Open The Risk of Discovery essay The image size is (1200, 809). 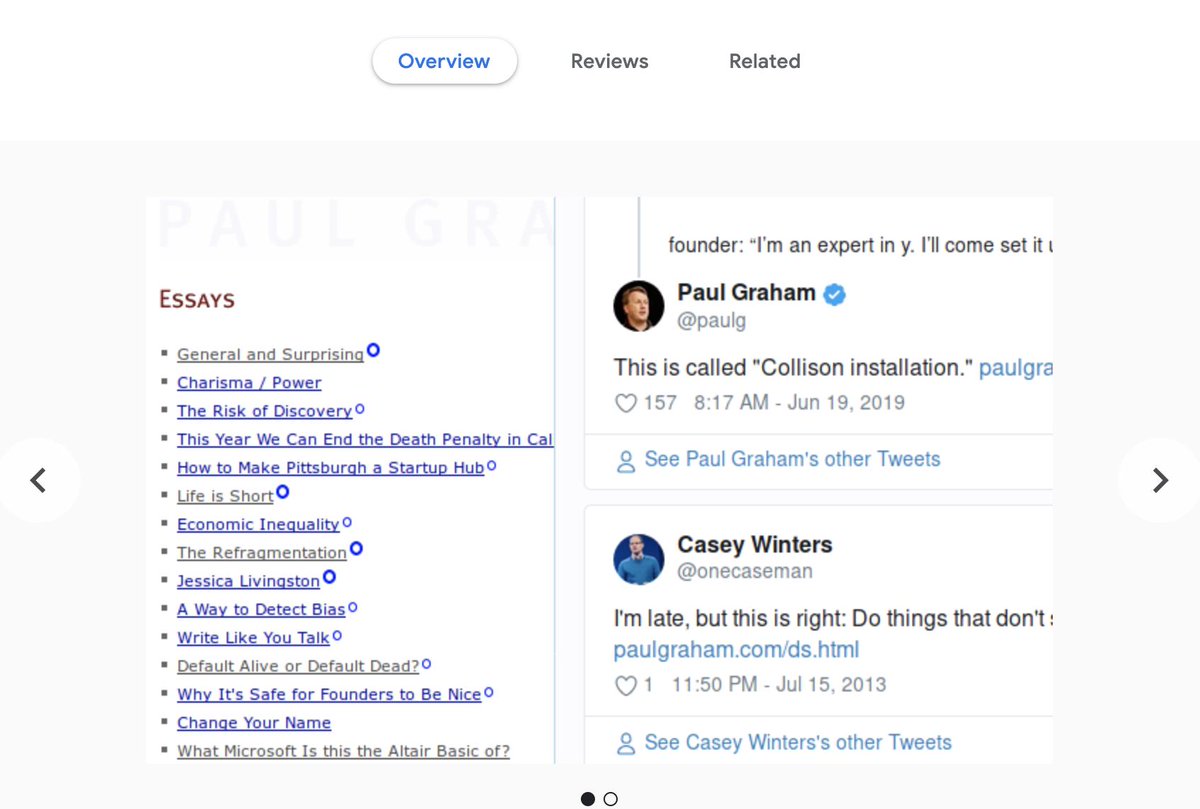265,411
